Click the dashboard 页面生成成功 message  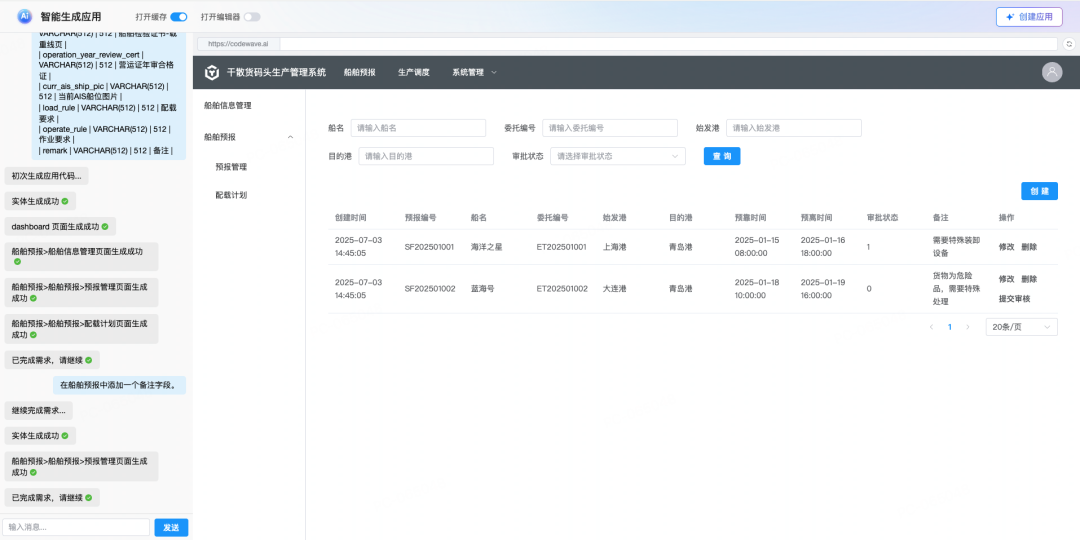60,226
